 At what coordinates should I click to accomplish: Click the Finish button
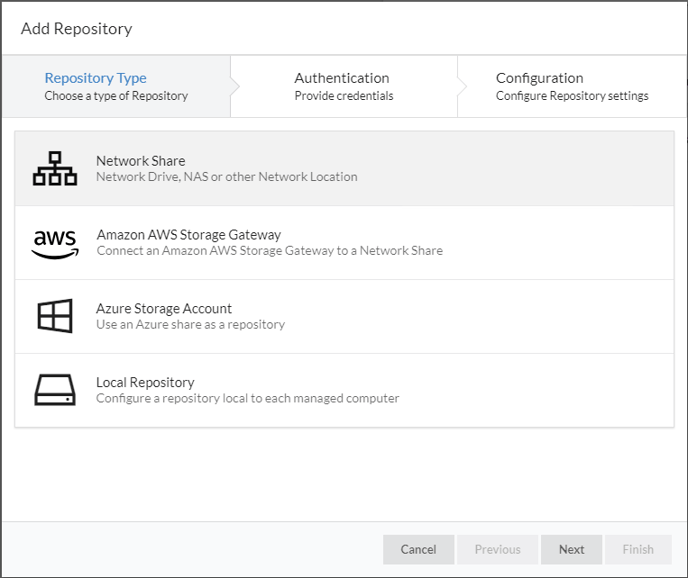638,549
